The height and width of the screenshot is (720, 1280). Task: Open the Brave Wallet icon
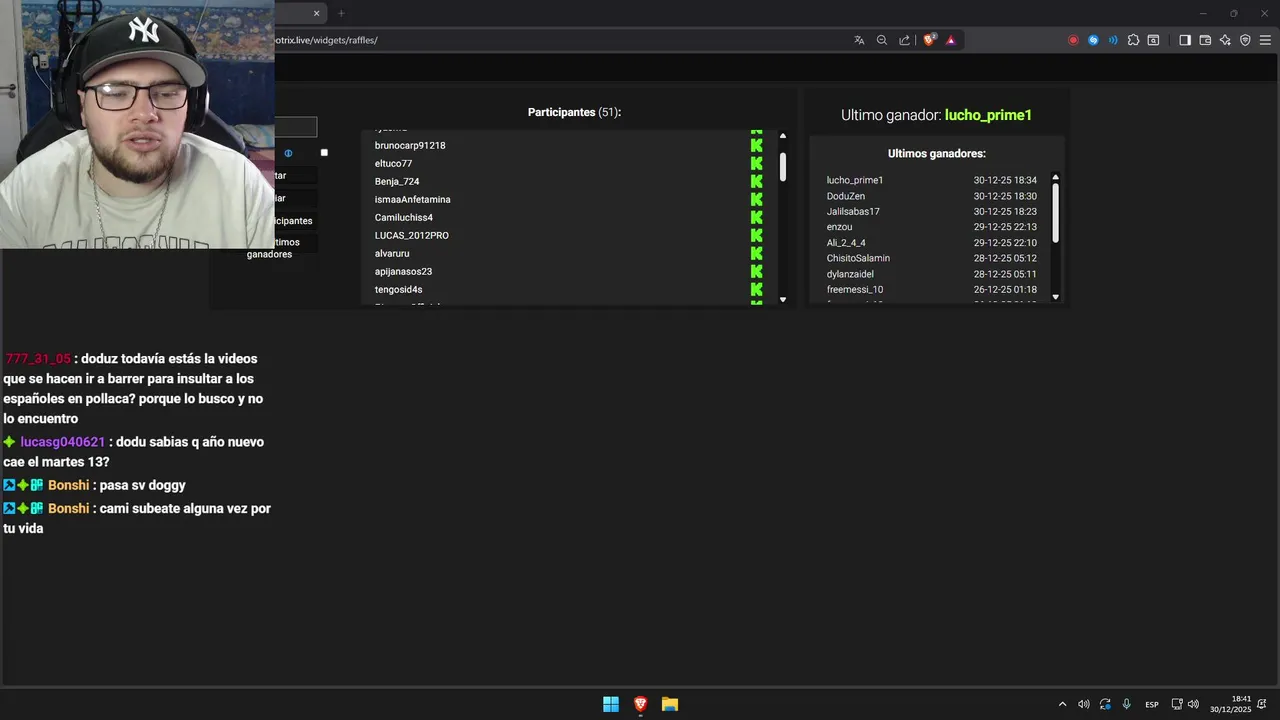1205,40
